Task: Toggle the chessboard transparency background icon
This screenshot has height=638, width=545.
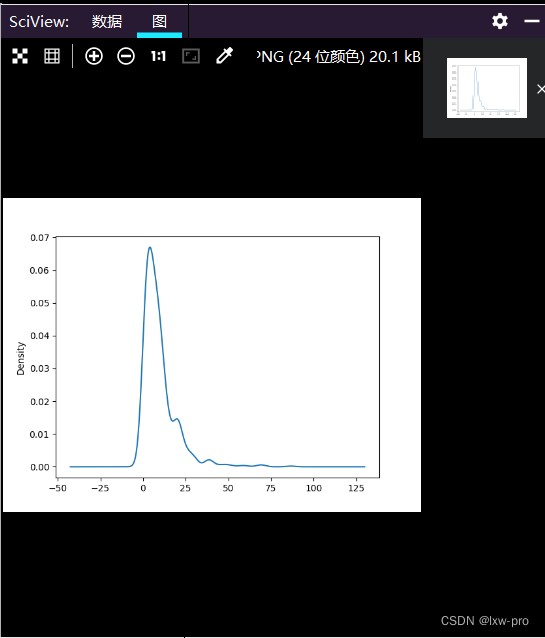Action: tap(20, 56)
